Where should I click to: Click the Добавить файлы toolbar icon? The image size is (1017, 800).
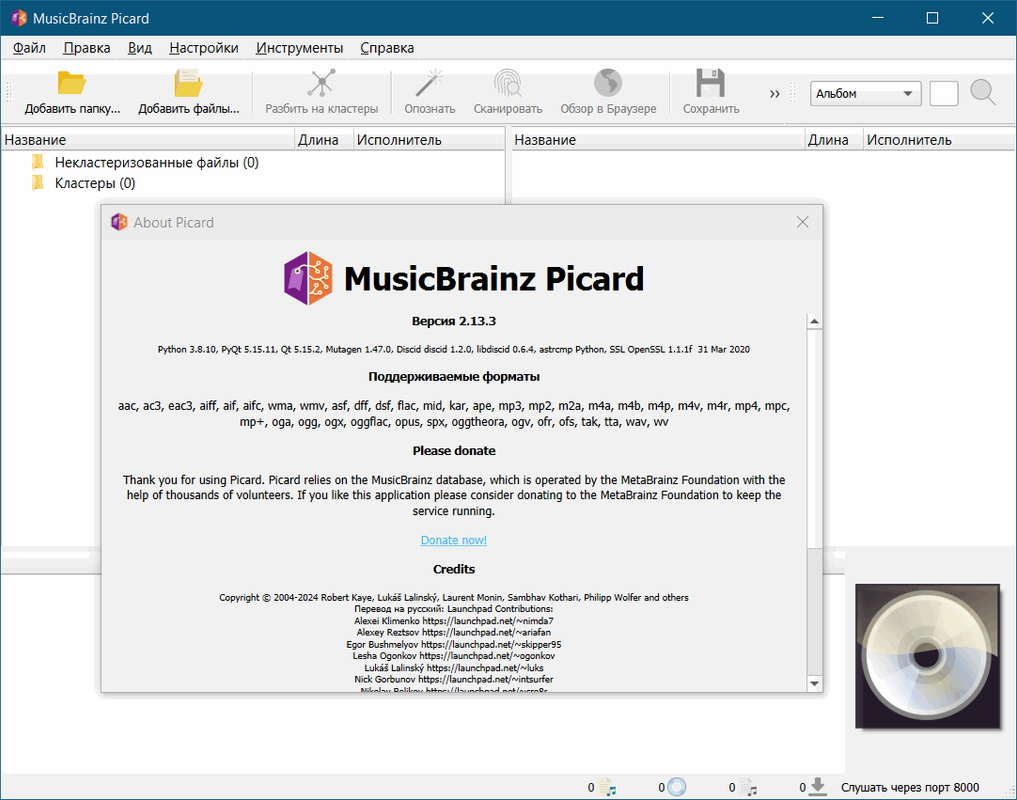pyautogui.click(x=188, y=84)
